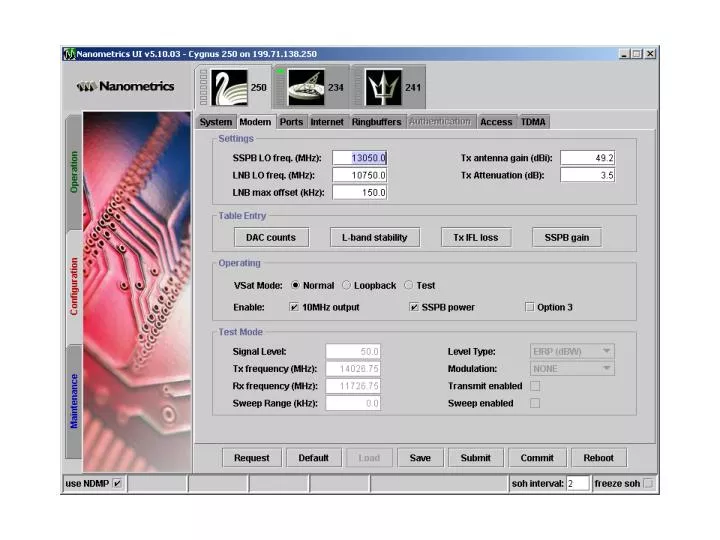The width and height of the screenshot is (720, 540).
Task: Toggle the Sweep enabled checkbox
Action: coord(535,403)
